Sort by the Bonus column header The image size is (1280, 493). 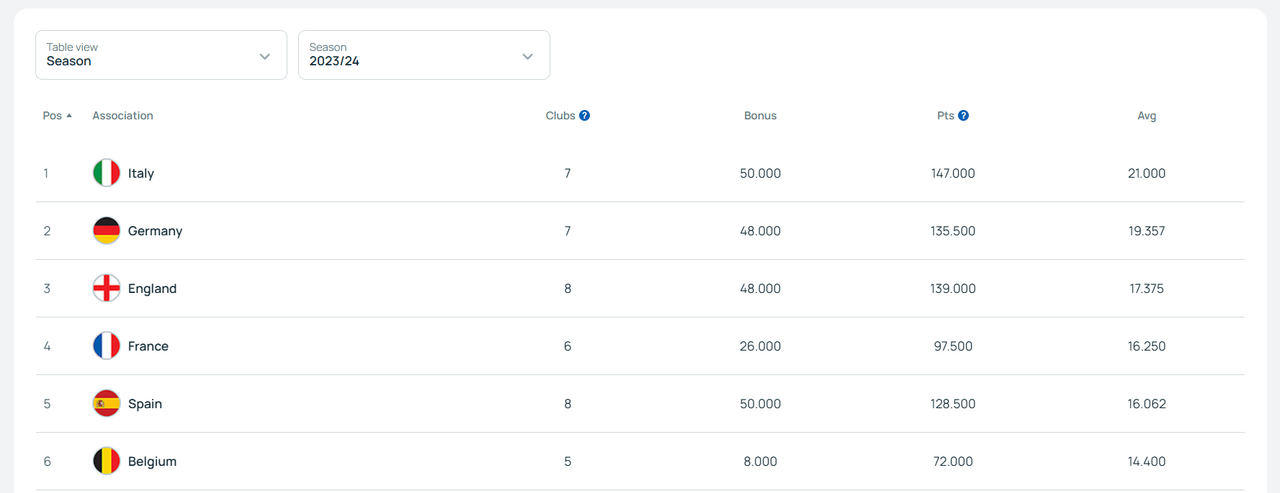tap(760, 116)
